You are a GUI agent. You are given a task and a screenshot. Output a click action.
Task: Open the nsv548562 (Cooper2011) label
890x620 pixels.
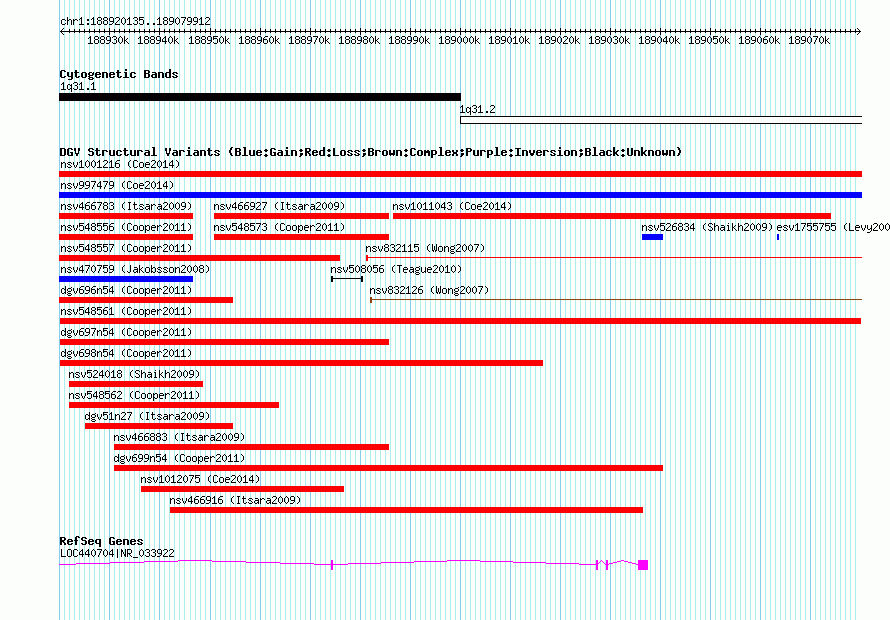(135, 395)
